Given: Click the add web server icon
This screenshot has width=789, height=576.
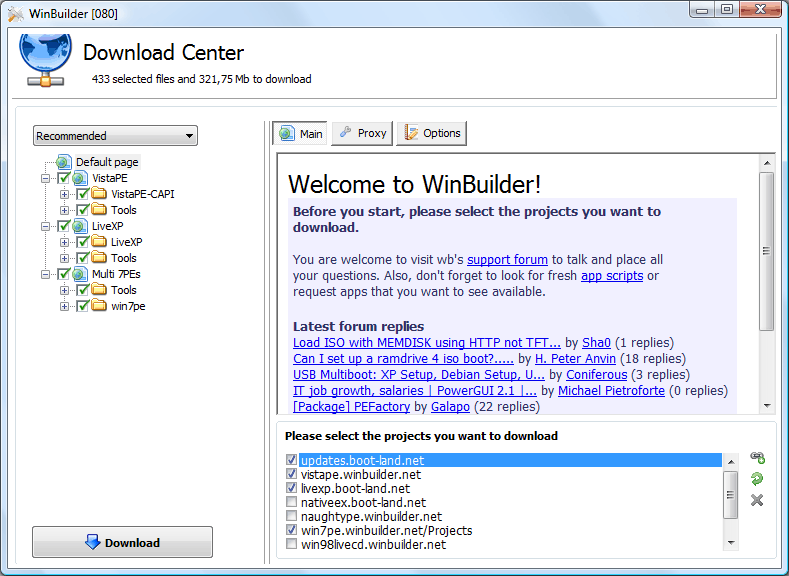Looking at the screenshot, I should 757,457.
